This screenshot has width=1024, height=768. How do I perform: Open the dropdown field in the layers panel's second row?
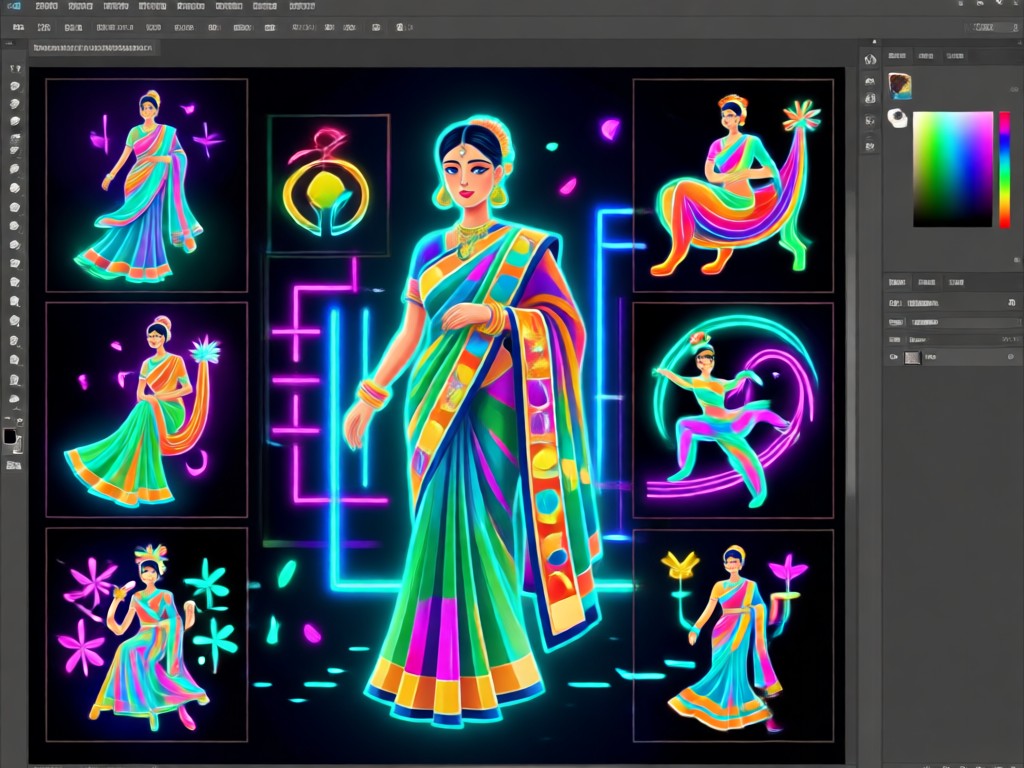click(965, 323)
